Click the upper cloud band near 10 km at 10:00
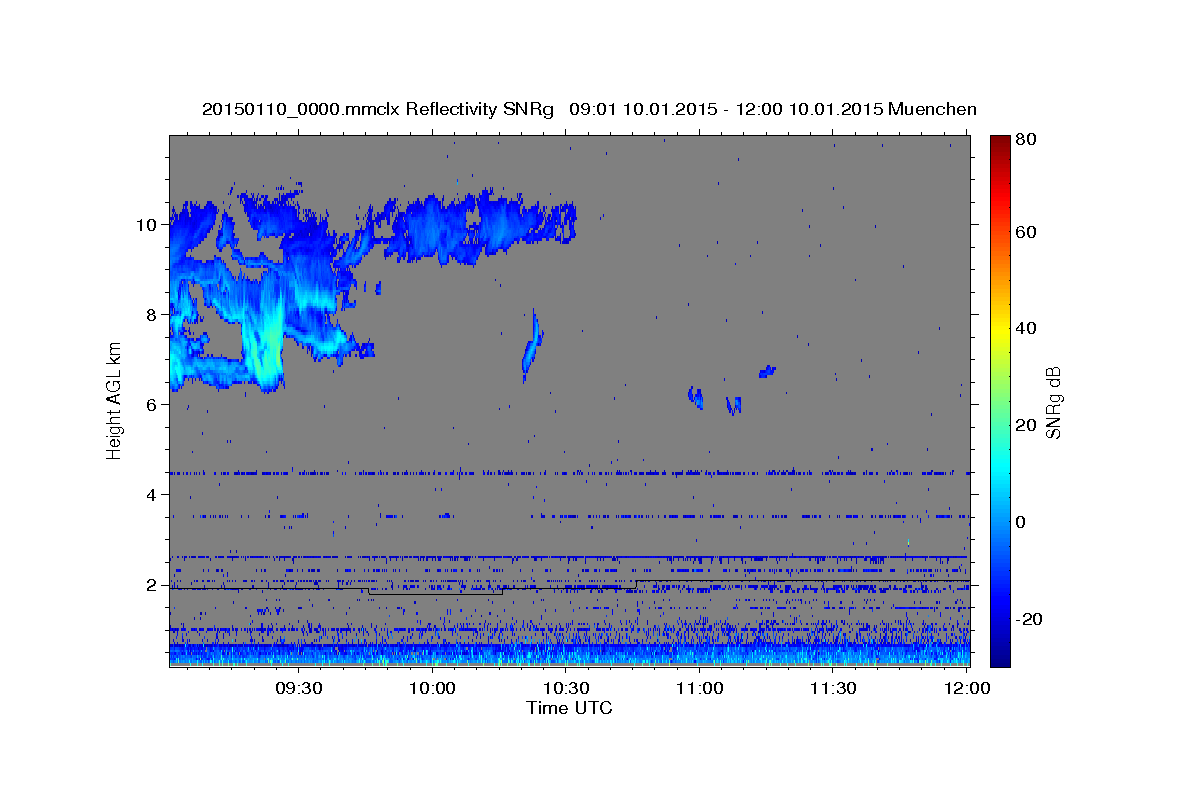The image size is (1200, 800). click(432, 230)
